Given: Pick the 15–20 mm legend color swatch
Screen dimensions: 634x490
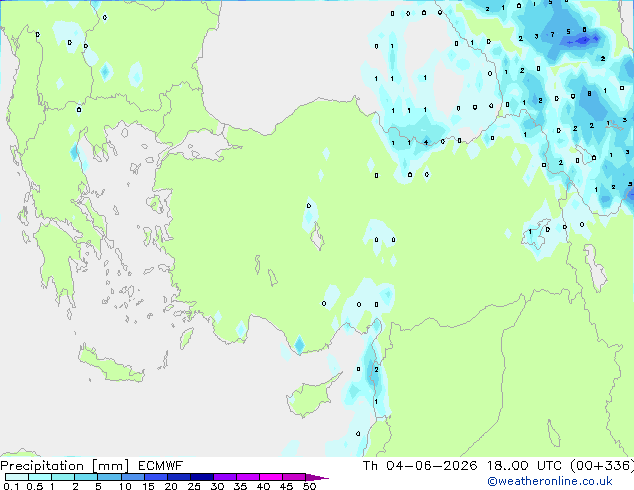Looking at the screenshot, I should (156, 477).
